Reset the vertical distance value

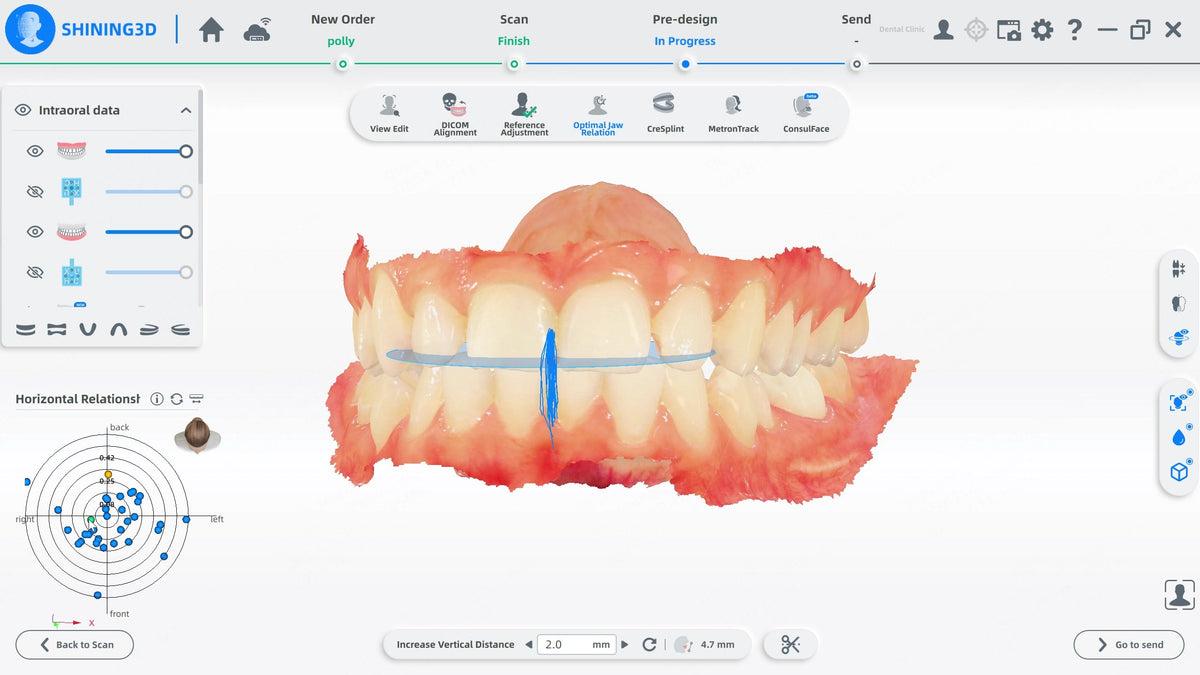point(649,645)
